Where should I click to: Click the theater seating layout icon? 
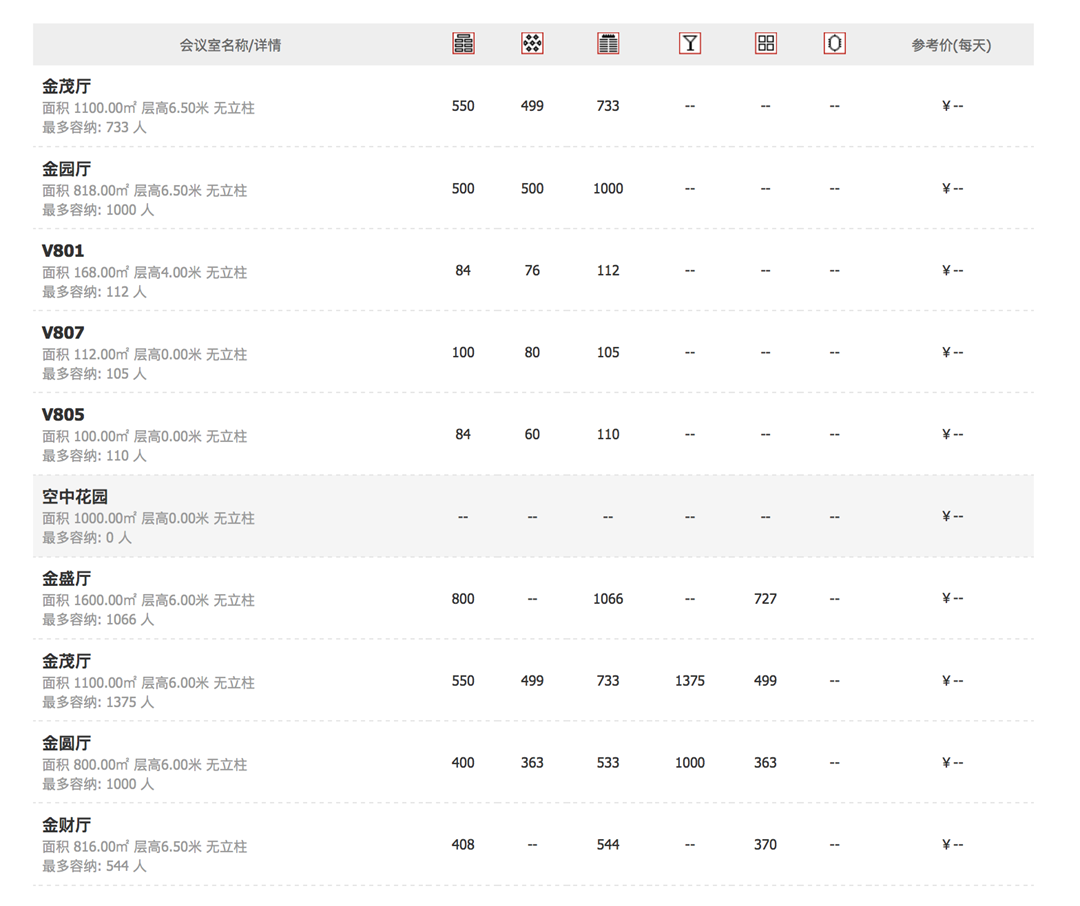608,43
